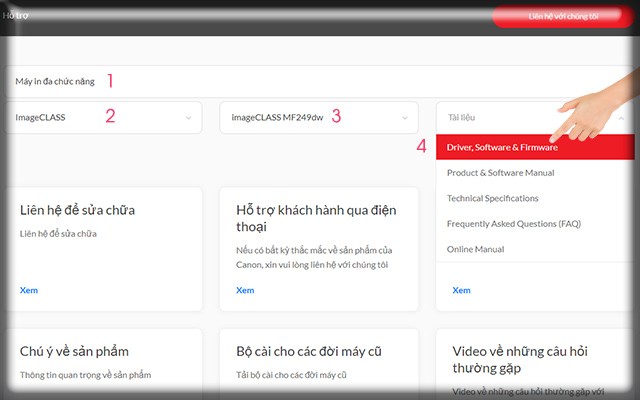Click the chevron arrow in the ImageCLASS dropdown

188,118
